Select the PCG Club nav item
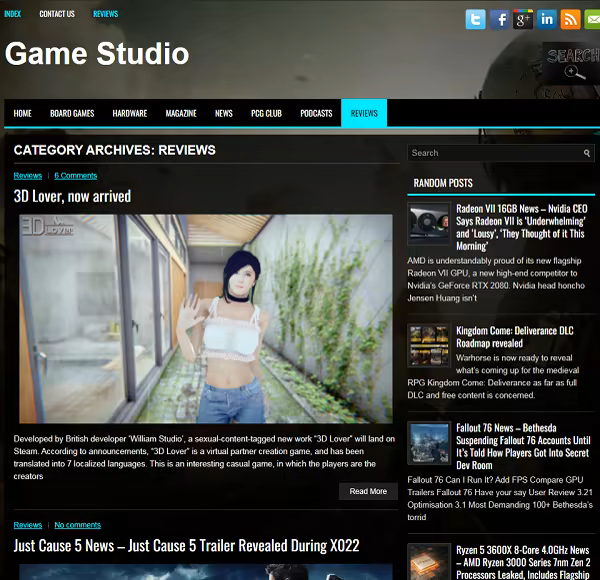The image size is (600, 580). (267, 114)
